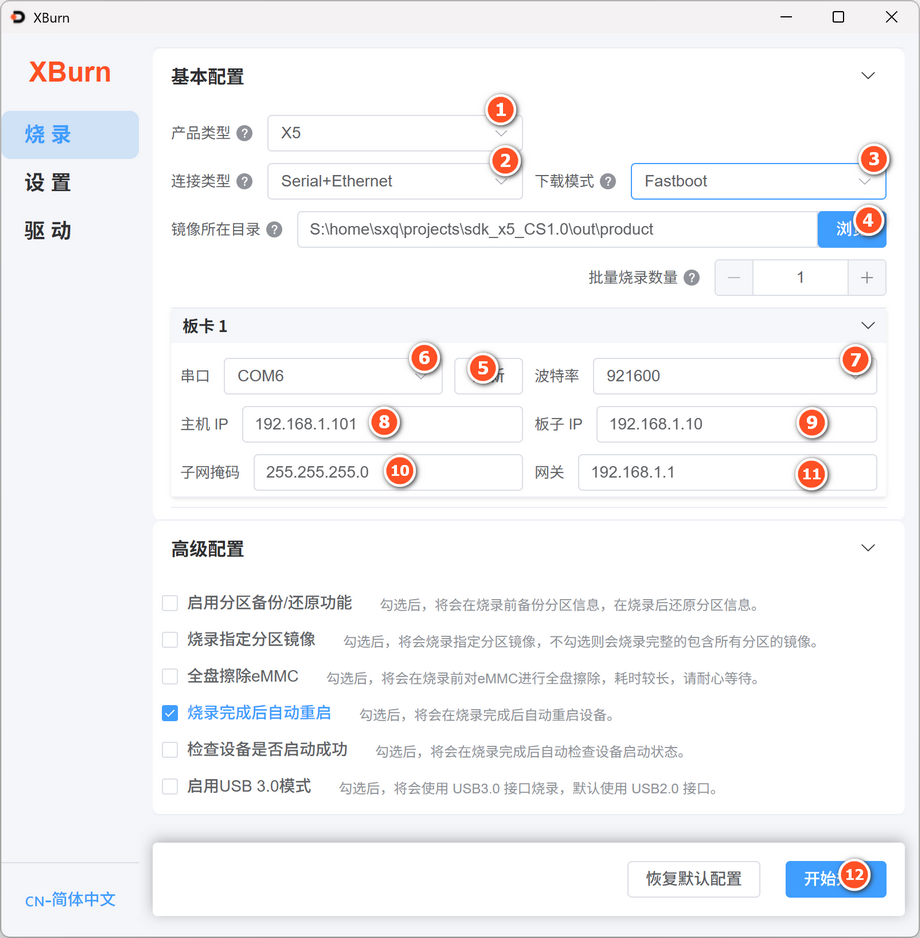Minimize the XBurn window

tap(786, 17)
